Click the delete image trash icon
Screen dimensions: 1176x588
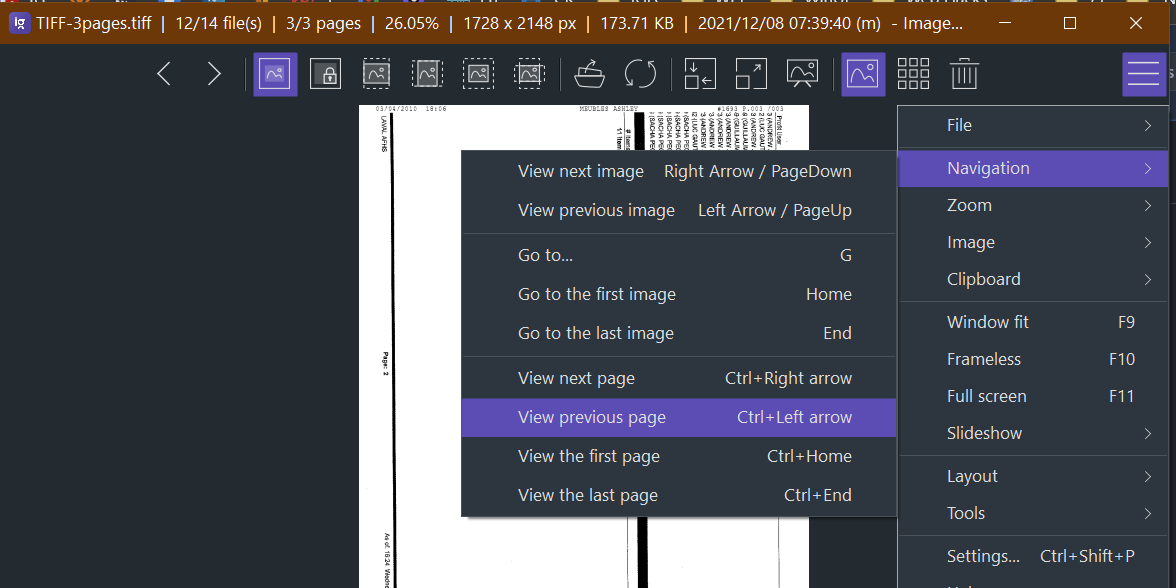(961, 73)
